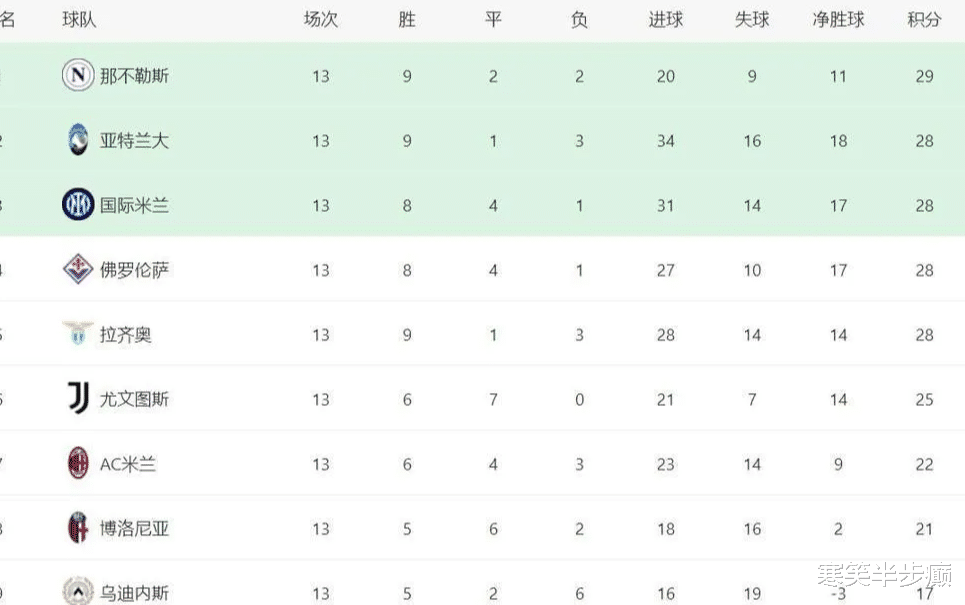Select the 国际米兰 team name
Viewport: 965px width, 605px height.
click(x=134, y=205)
